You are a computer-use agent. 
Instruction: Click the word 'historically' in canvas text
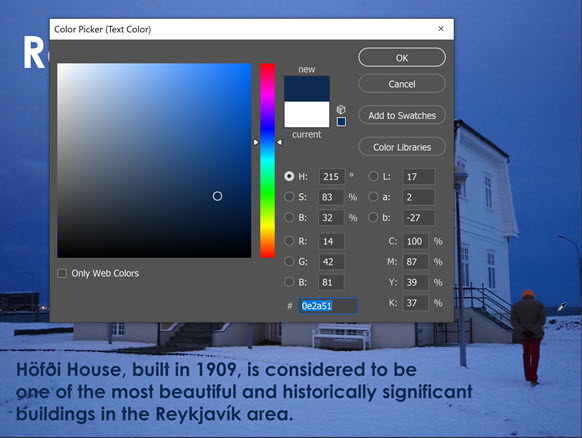(329, 392)
